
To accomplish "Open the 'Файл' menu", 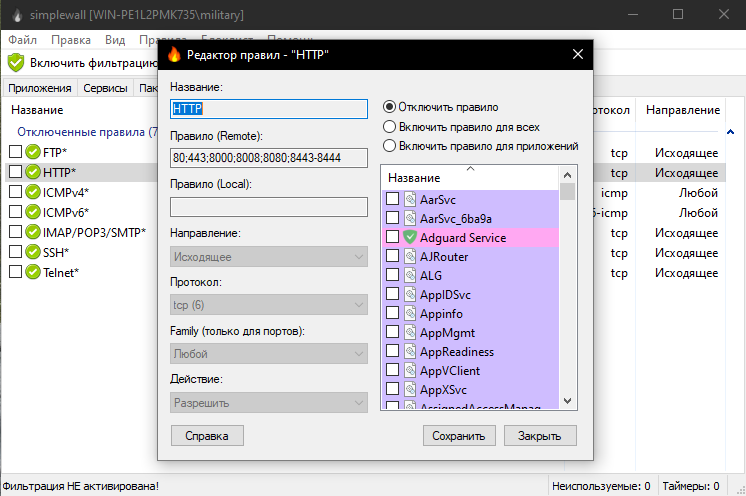I will [x=22, y=39].
